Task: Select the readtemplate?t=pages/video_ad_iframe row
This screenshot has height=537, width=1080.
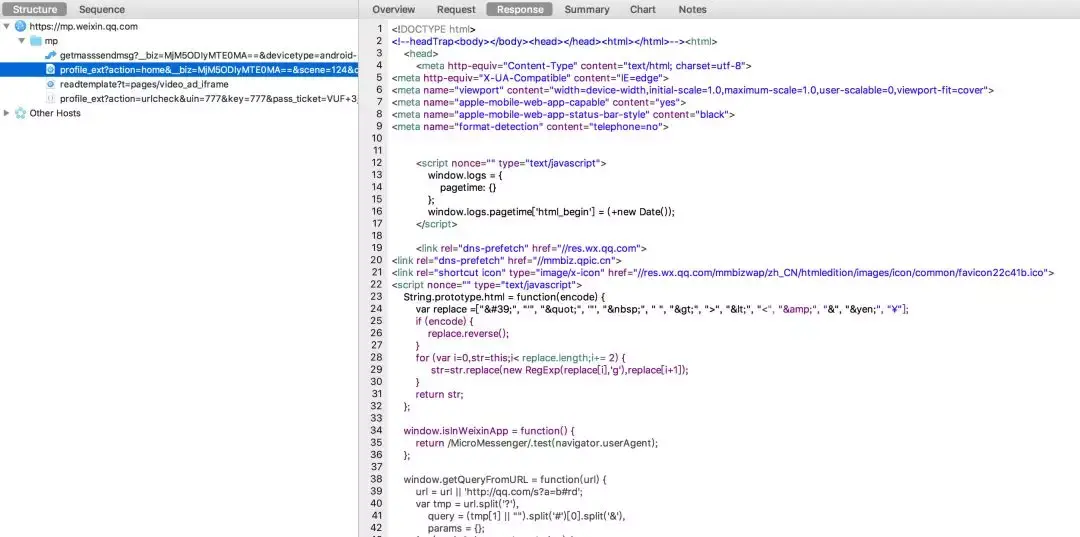Action: click(179, 84)
